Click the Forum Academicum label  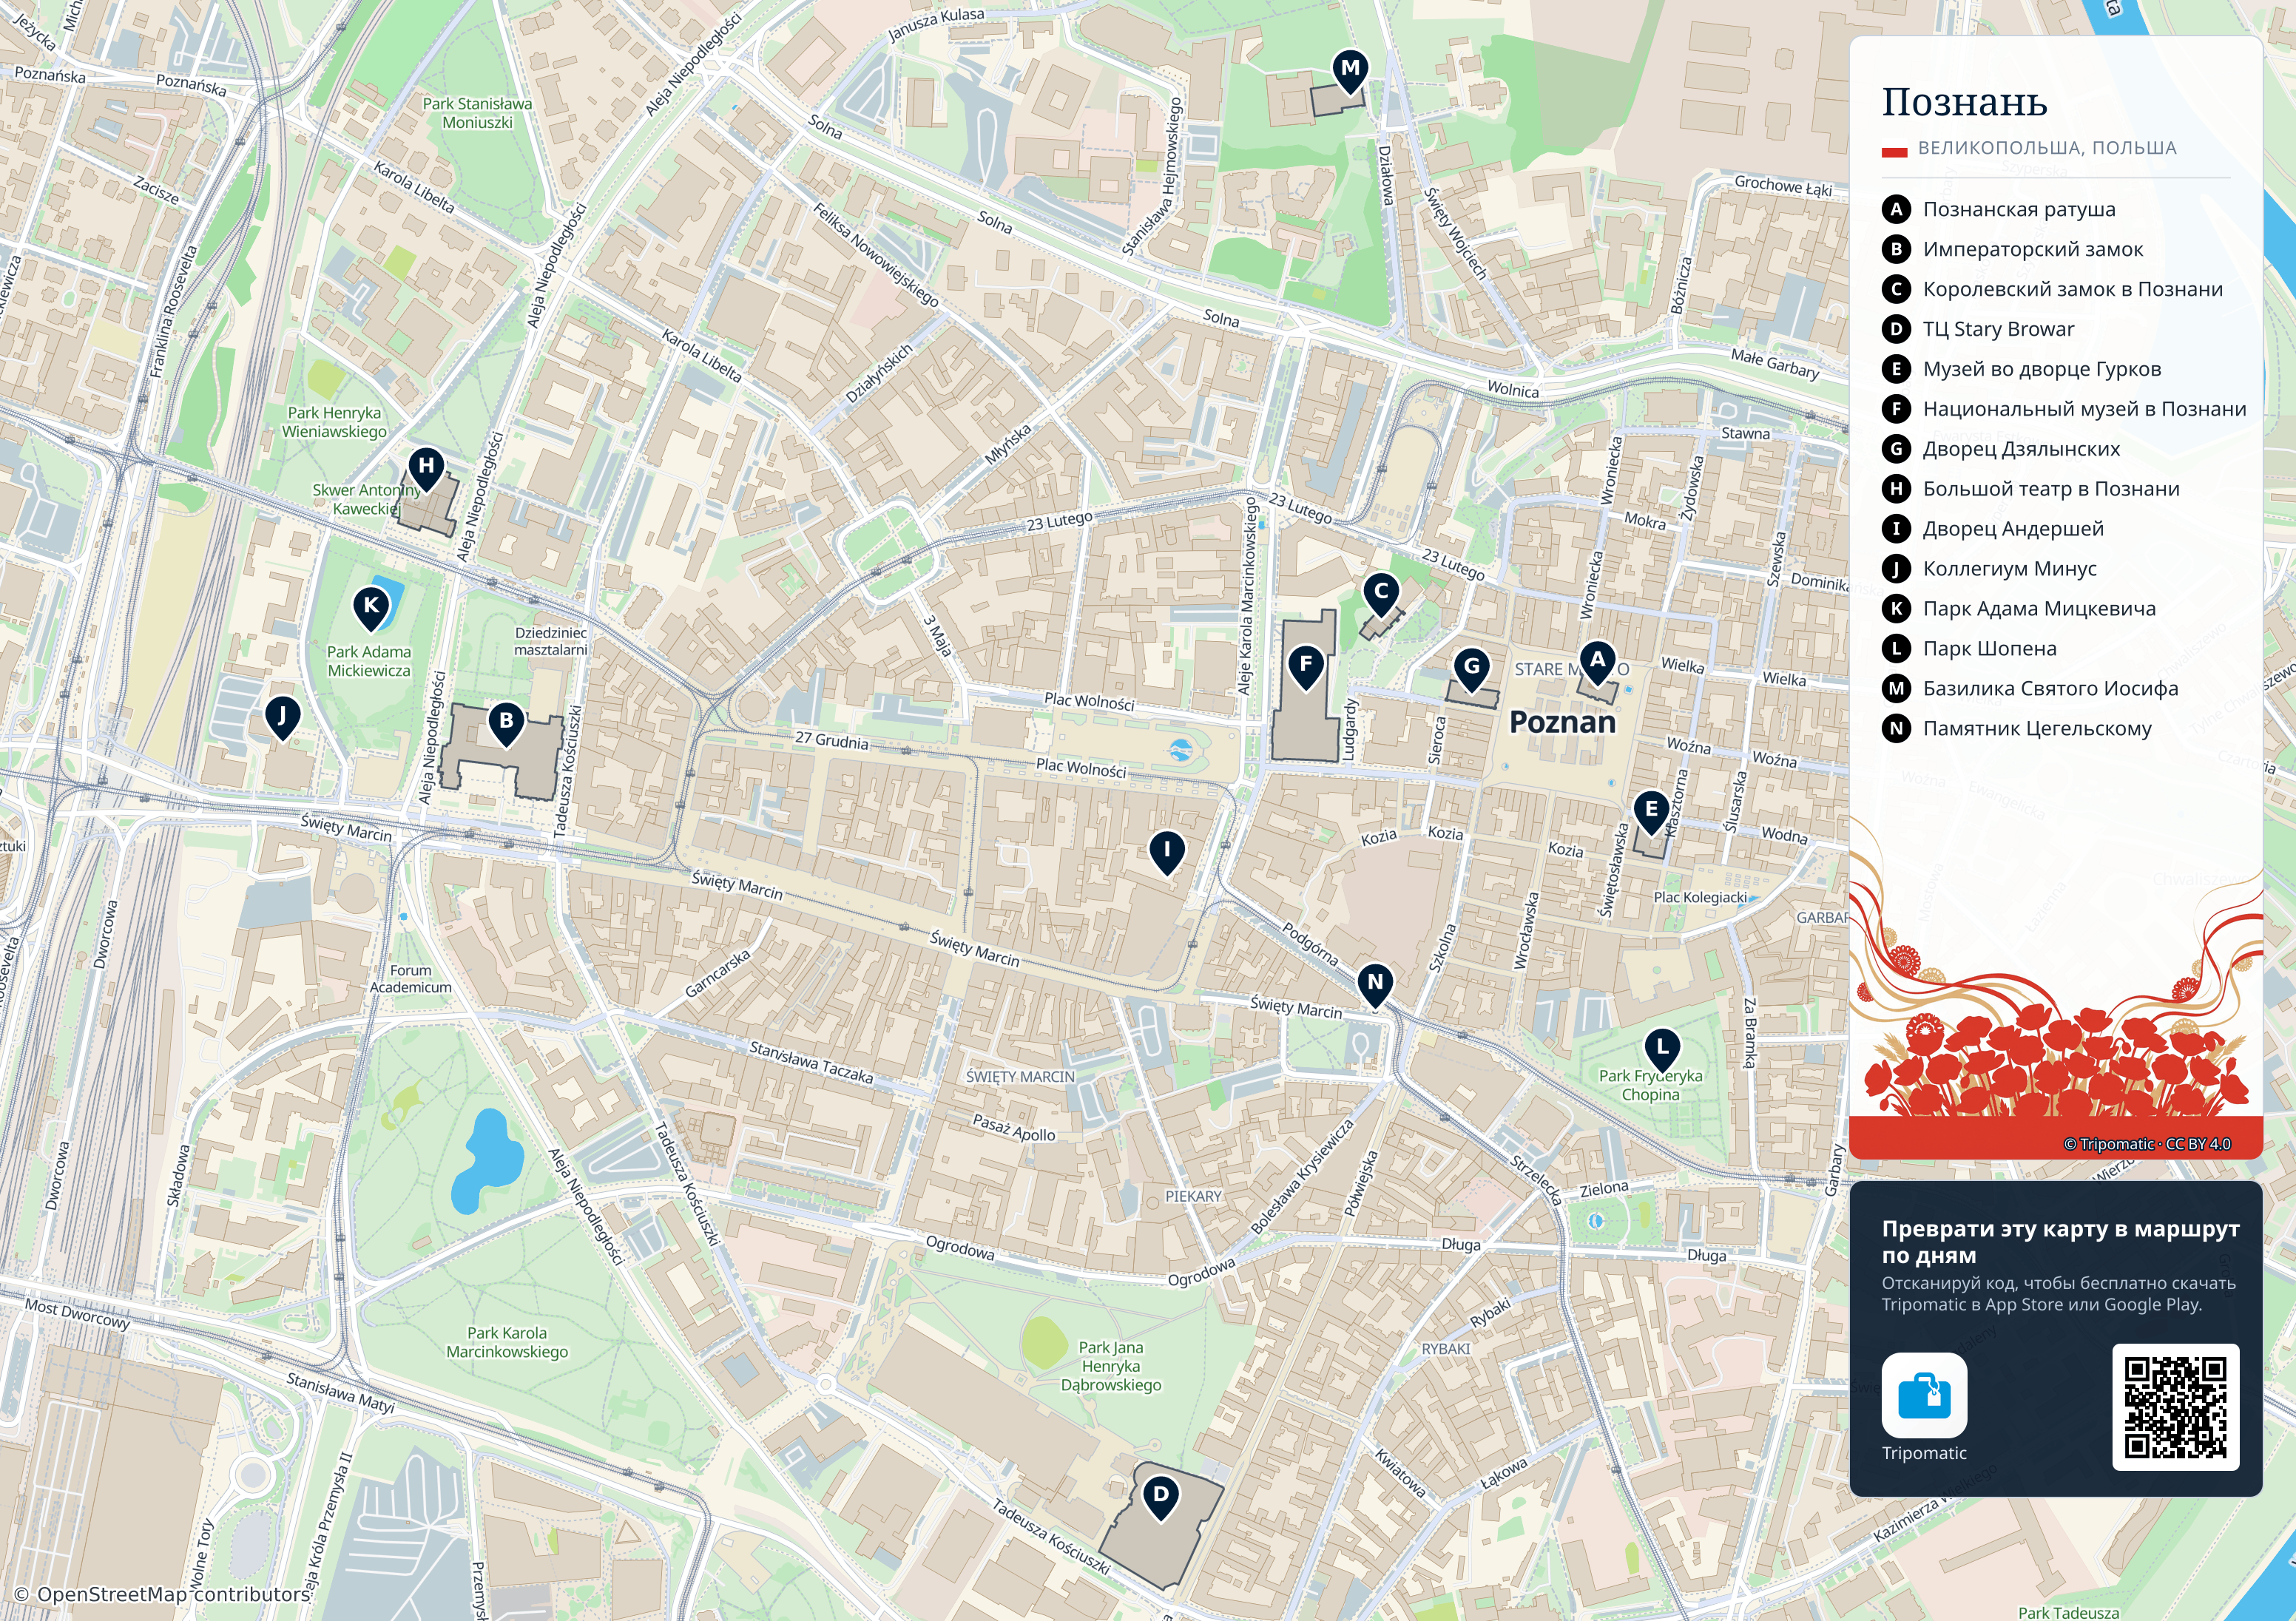coord(410,979)
